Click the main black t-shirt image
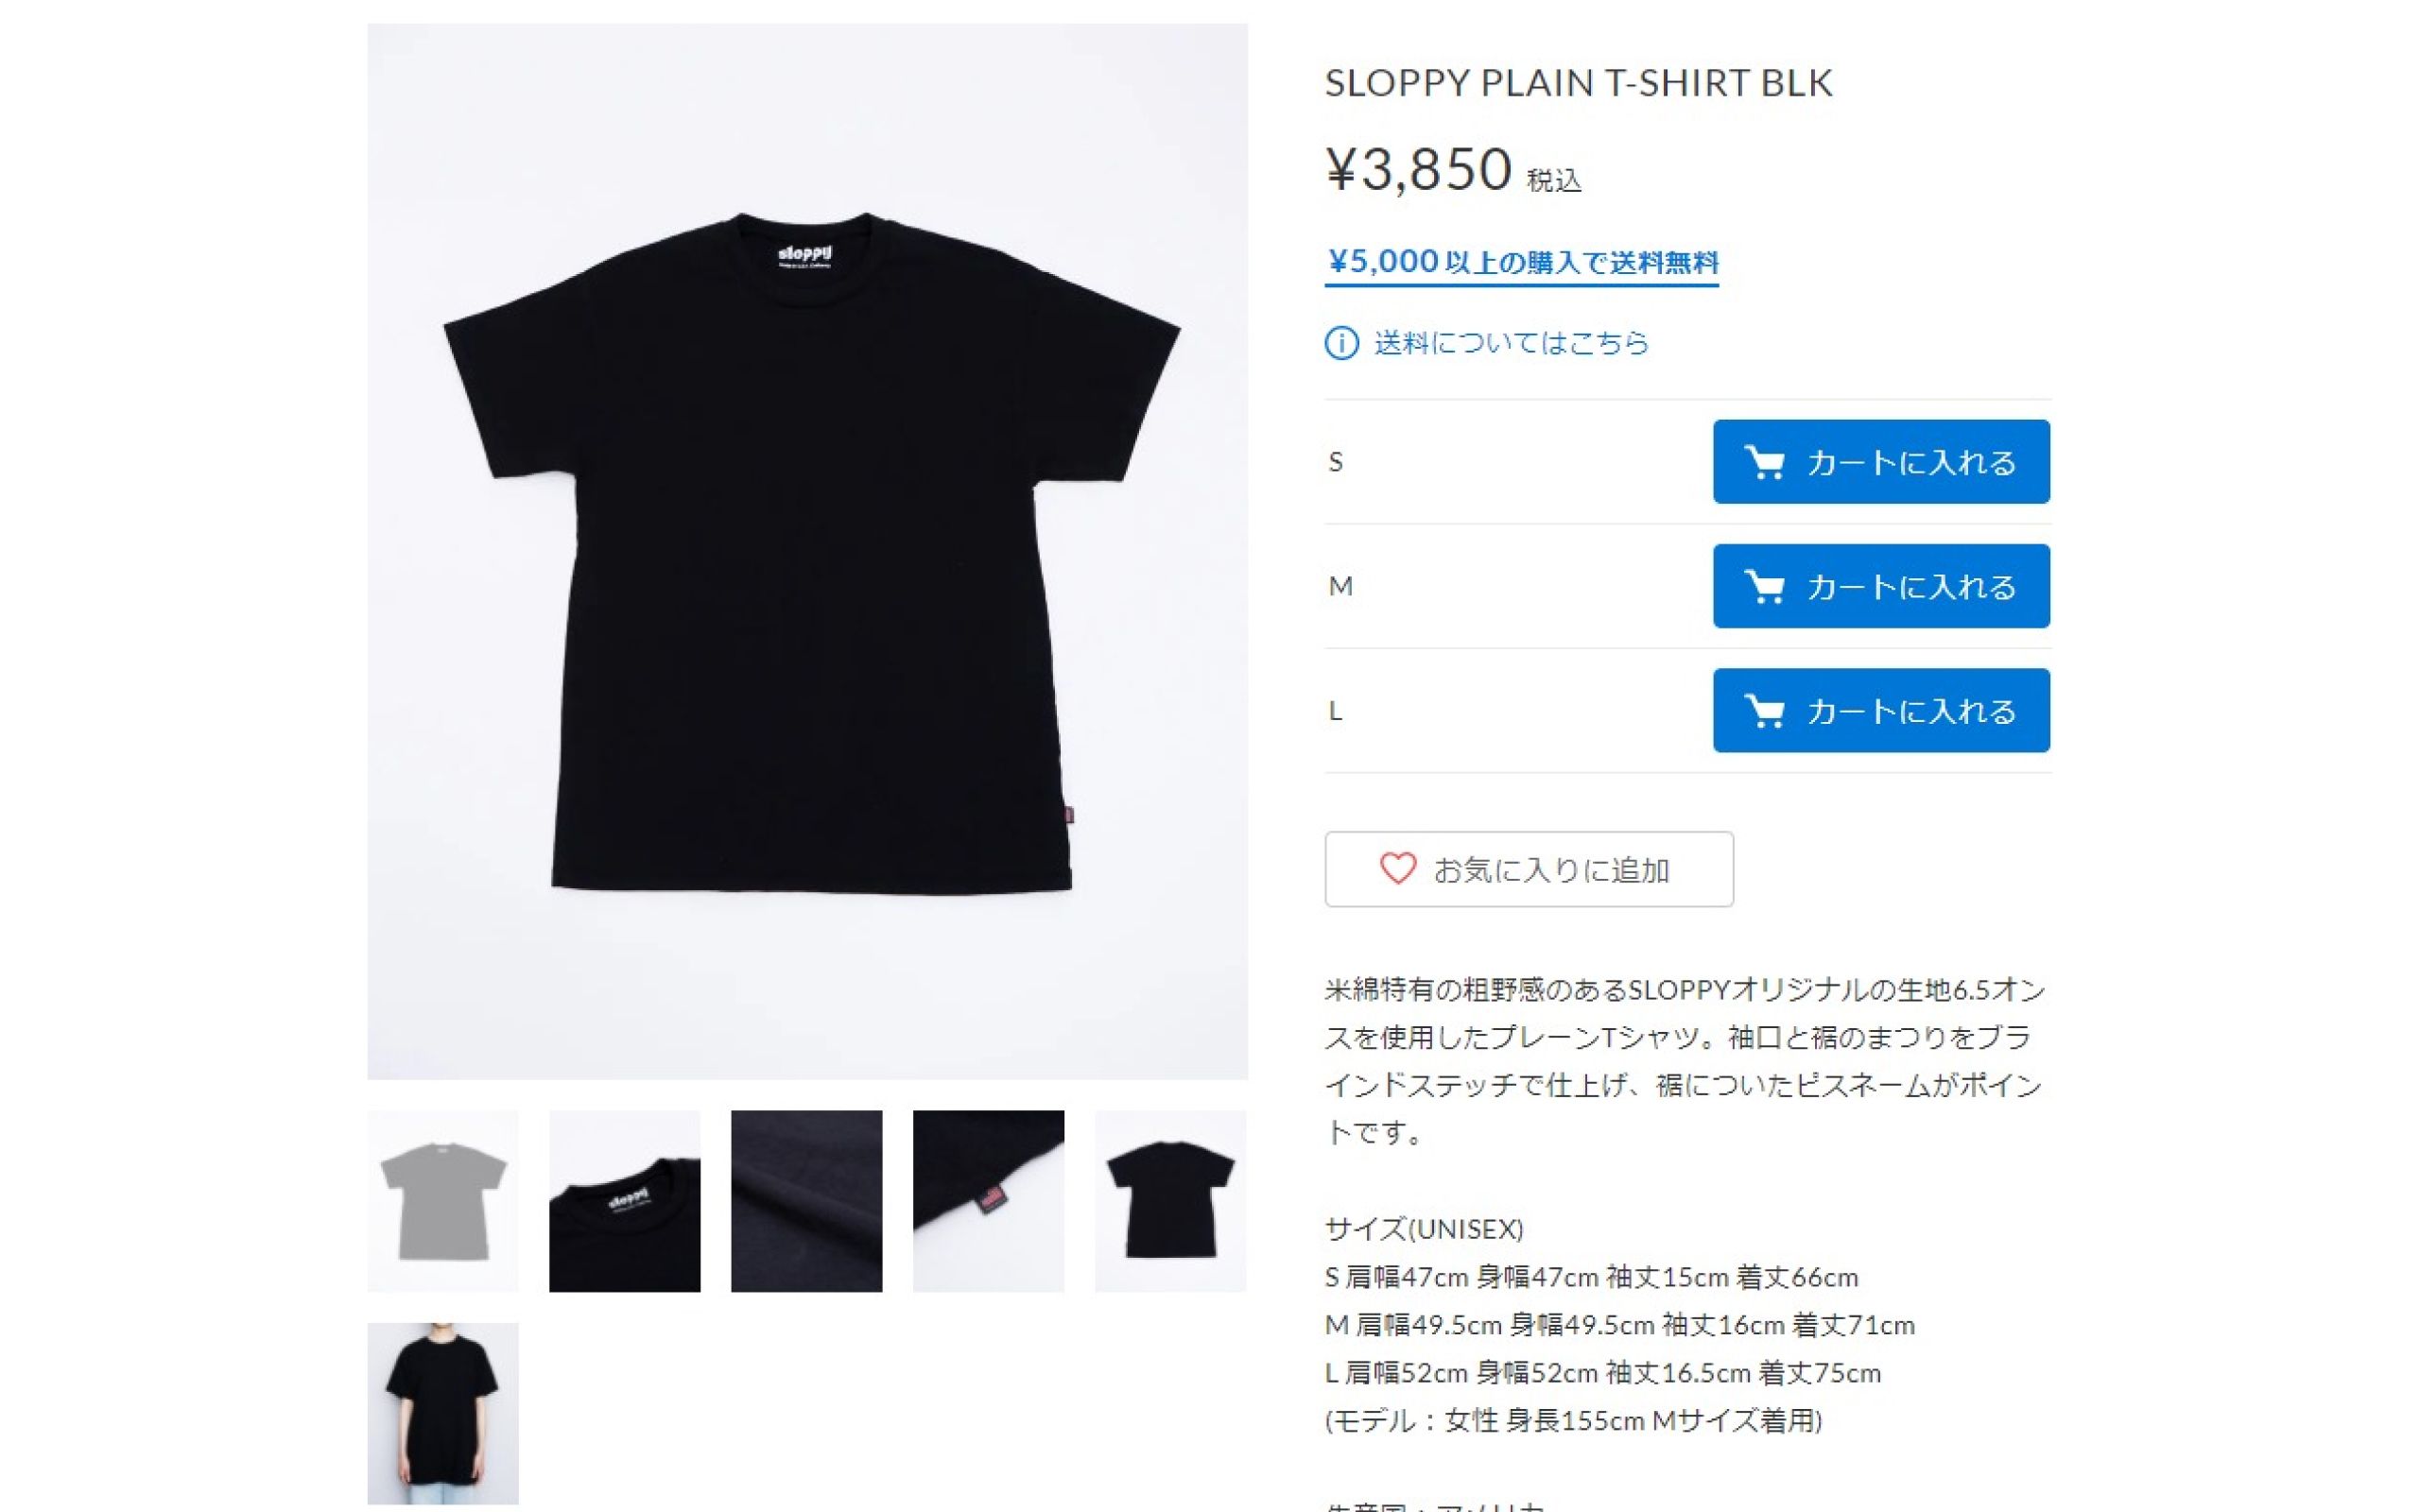2420x1512 pixels. 807,551
